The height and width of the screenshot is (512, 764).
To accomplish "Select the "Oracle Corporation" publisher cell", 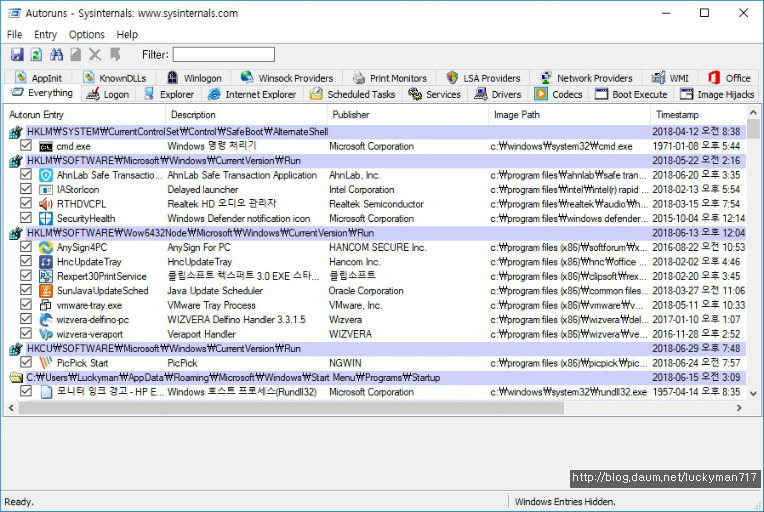I will click(366, 291).
